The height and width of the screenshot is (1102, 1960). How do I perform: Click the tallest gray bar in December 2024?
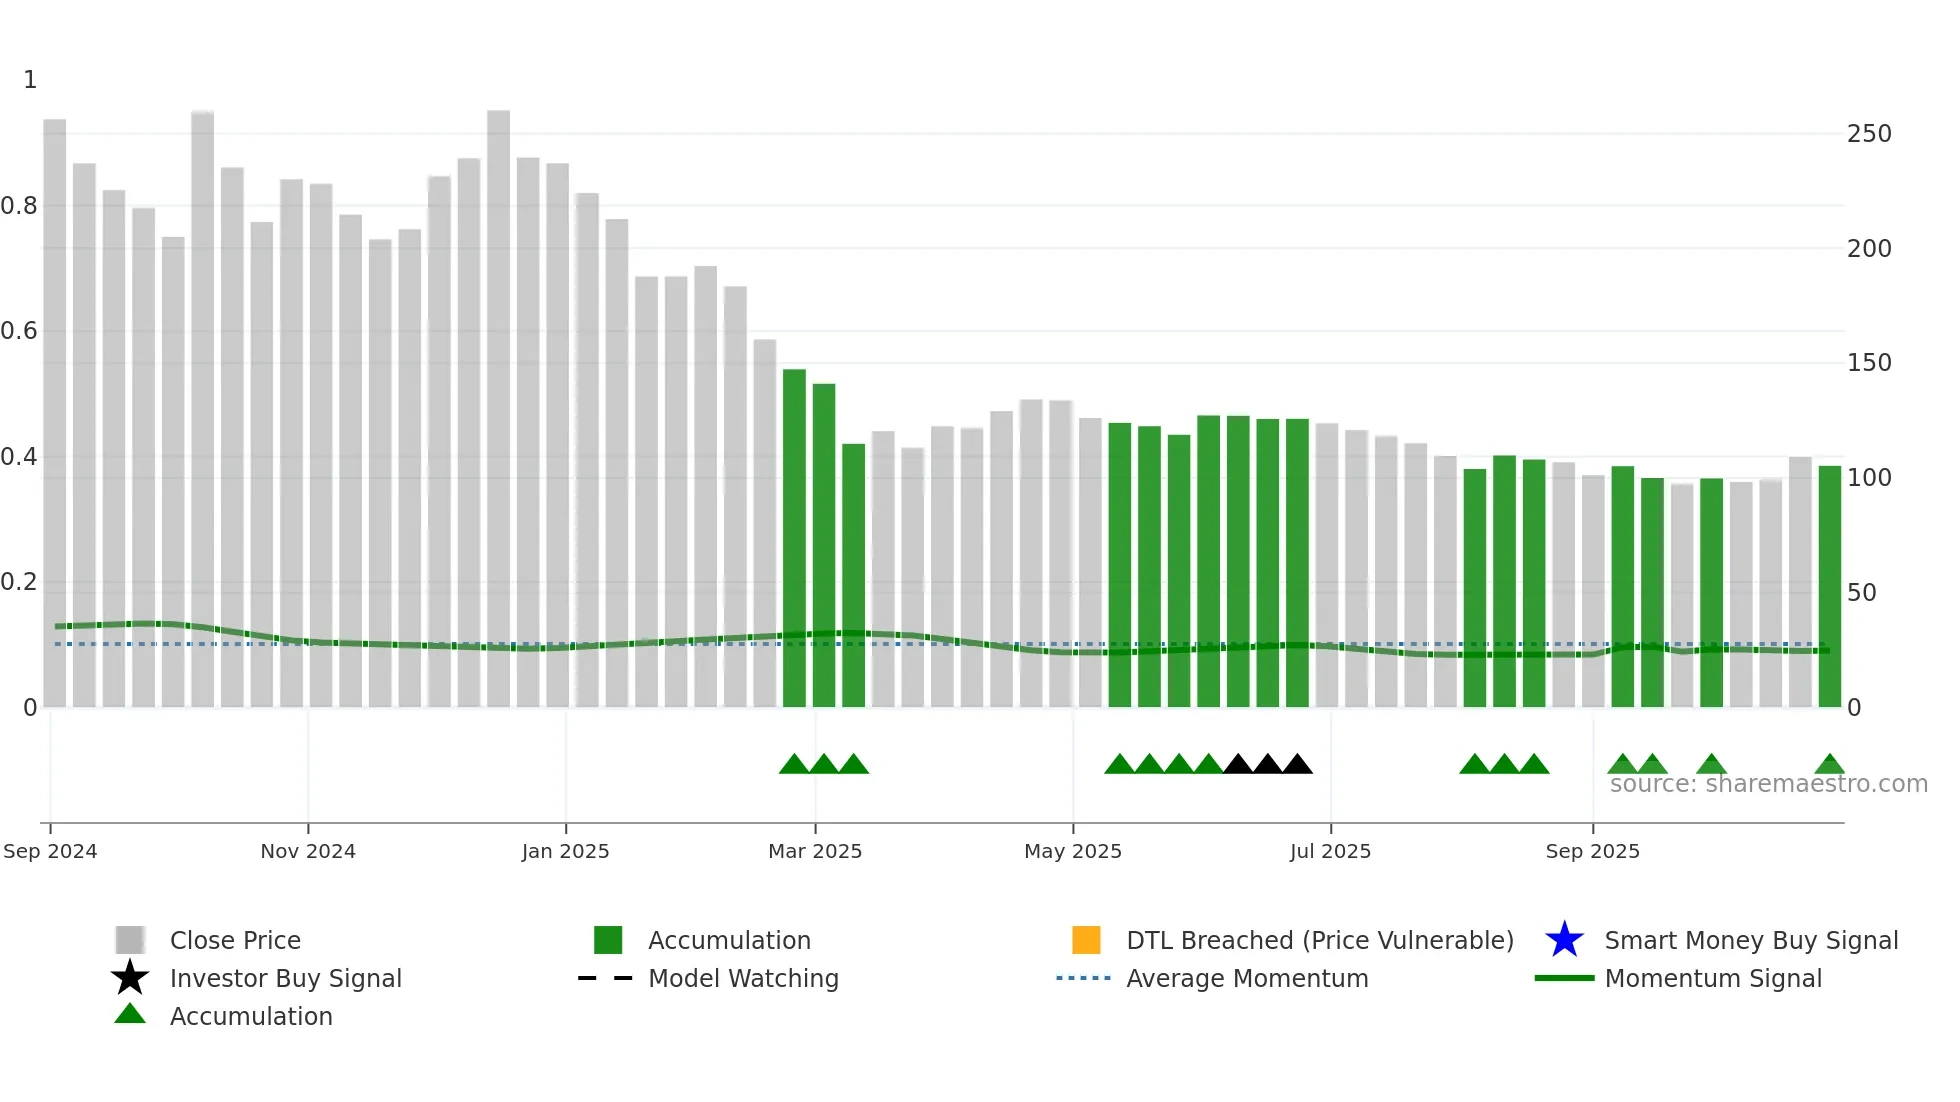[498, 400]
